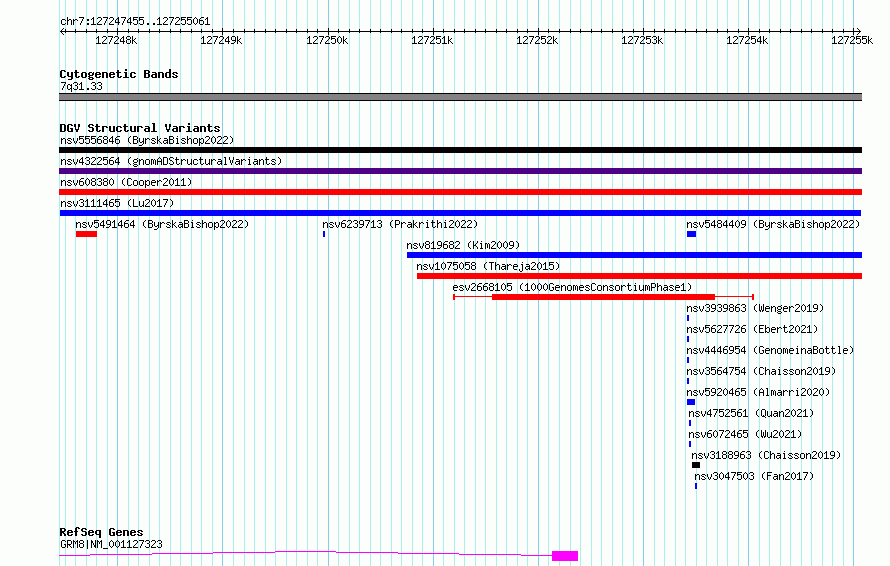Open the esv2668105 (1000GenomesConsortiumPhase1) label

(572, 287)
